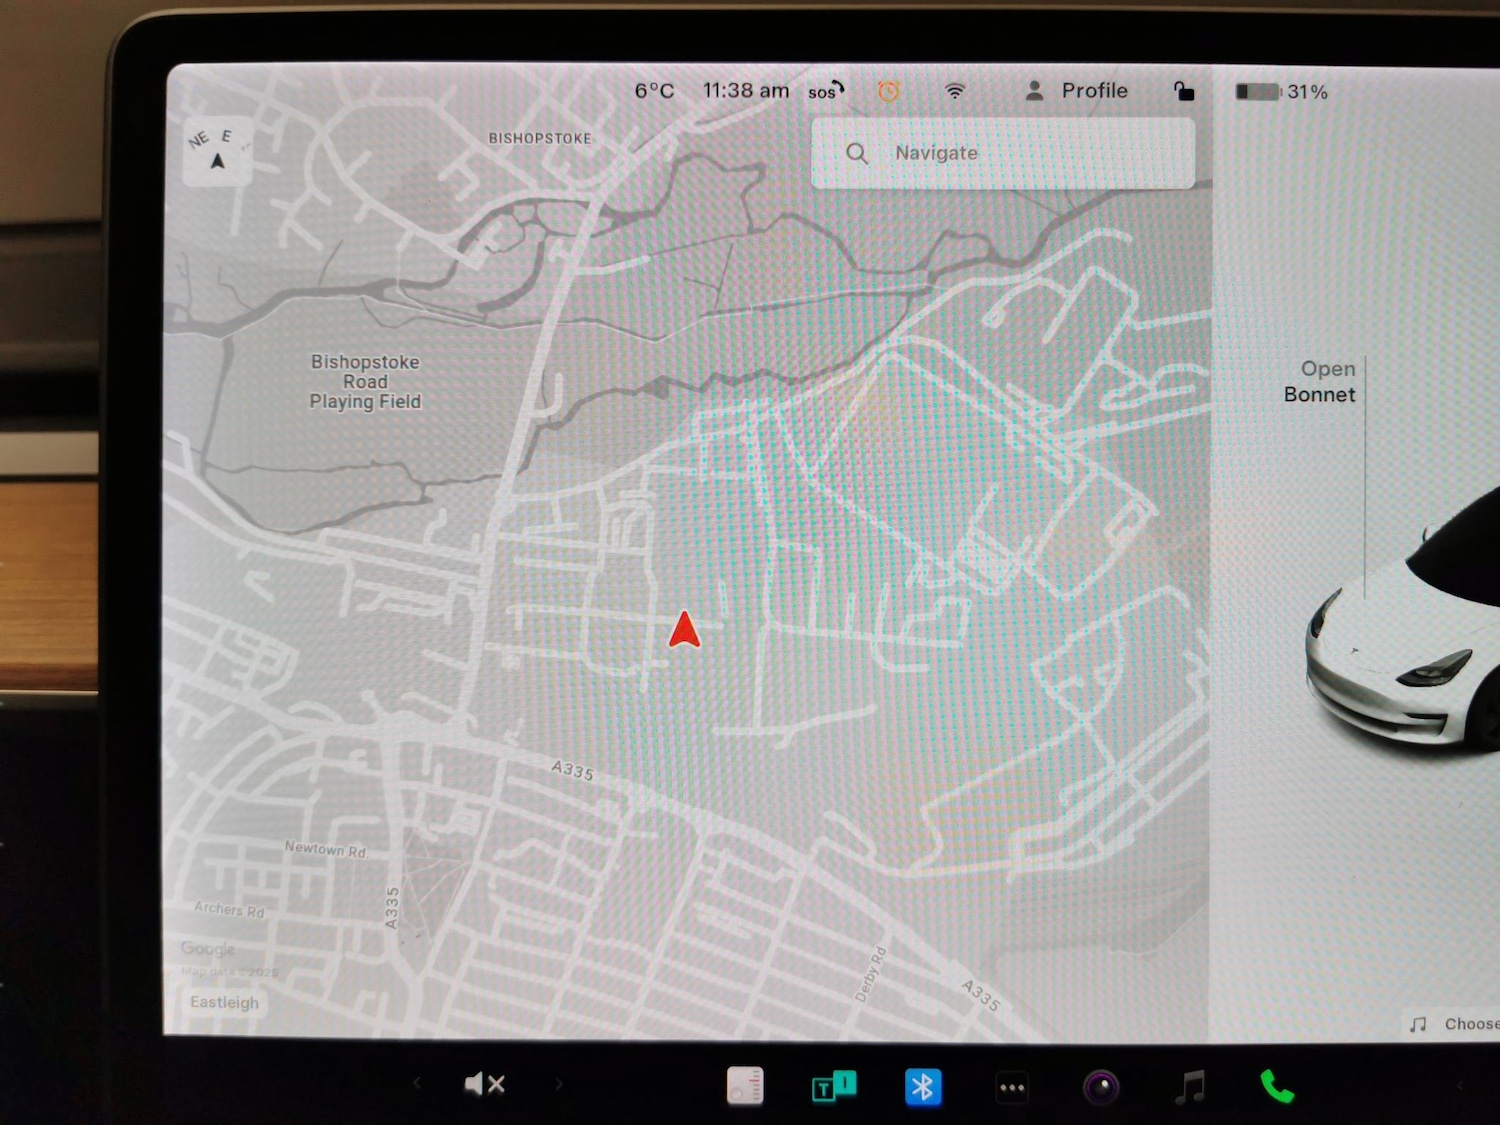Tap the map compass orientation button
The height and width of the screenshot is (1125, 1500).
pos(218,151)
